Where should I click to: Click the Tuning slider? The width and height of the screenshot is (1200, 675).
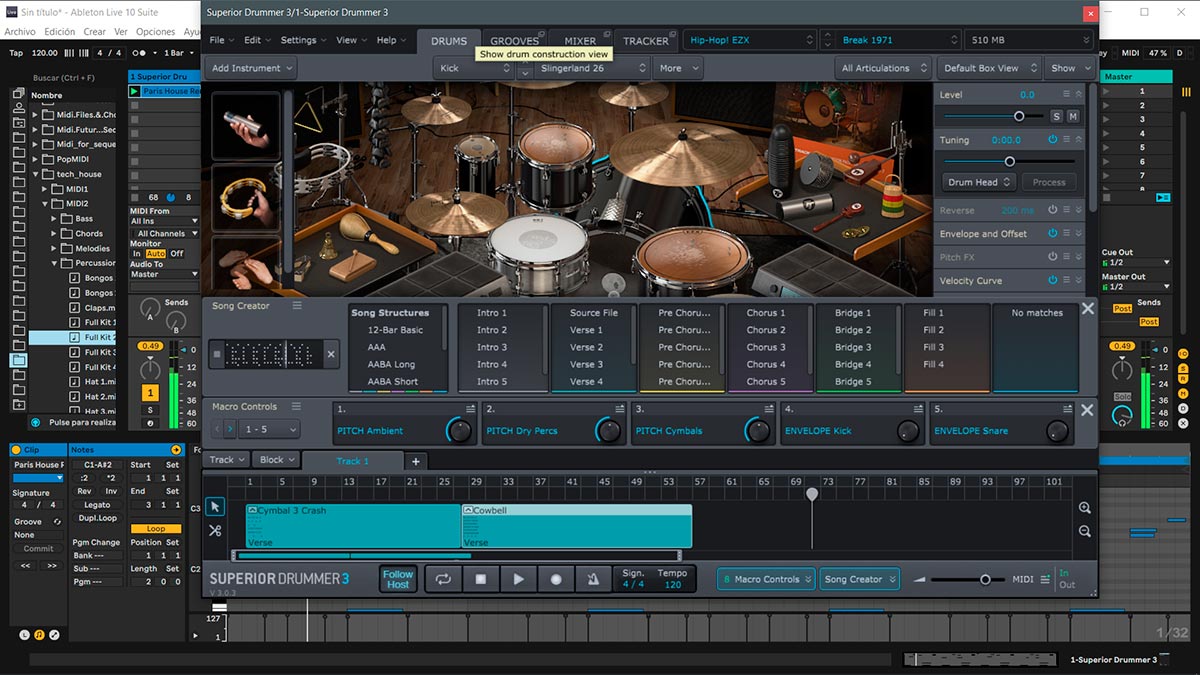point(1009,161)
